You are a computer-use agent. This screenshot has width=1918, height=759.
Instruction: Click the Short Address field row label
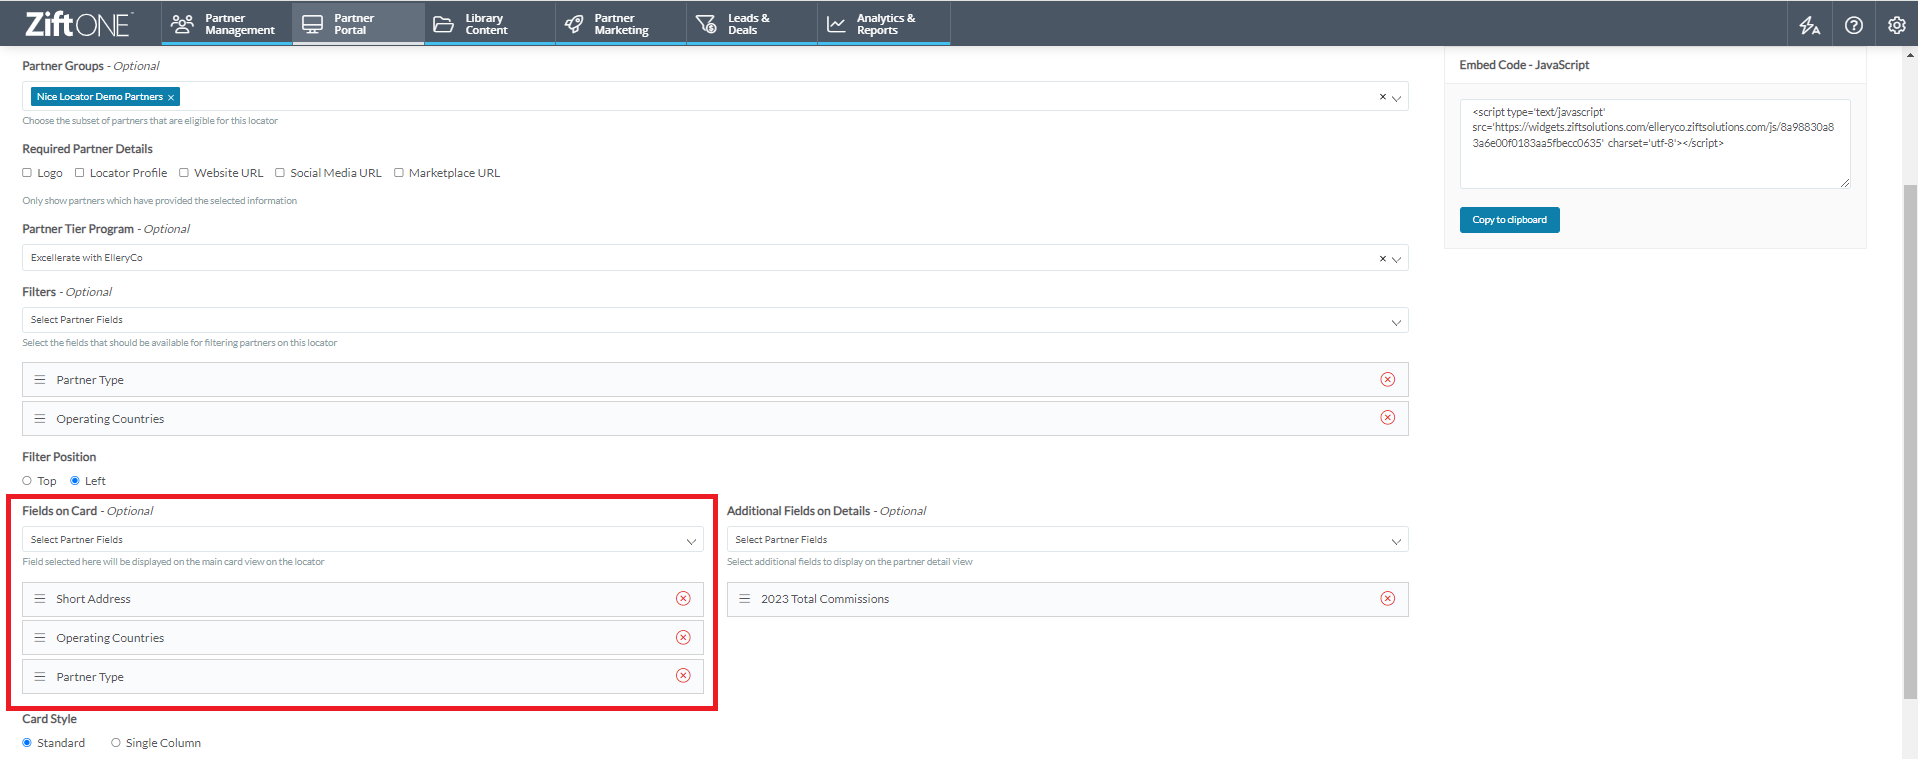(93, 599)
